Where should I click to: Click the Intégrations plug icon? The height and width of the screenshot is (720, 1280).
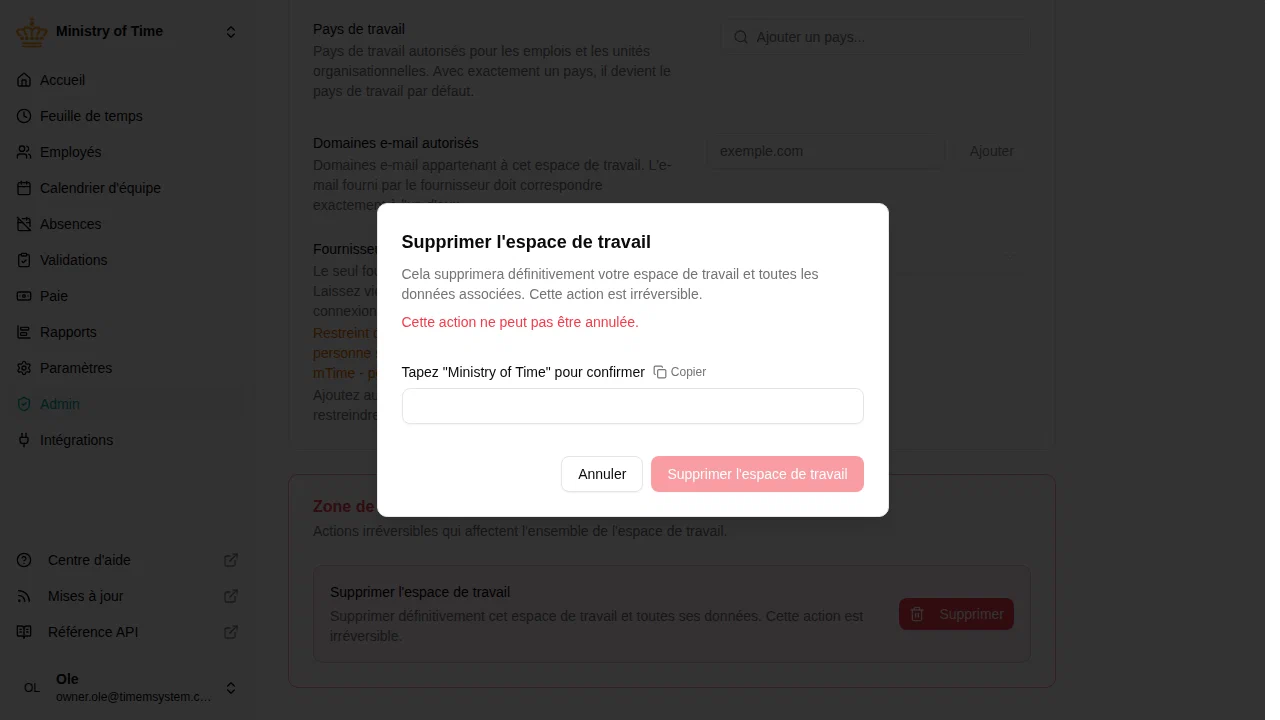[x=24, y=440]
